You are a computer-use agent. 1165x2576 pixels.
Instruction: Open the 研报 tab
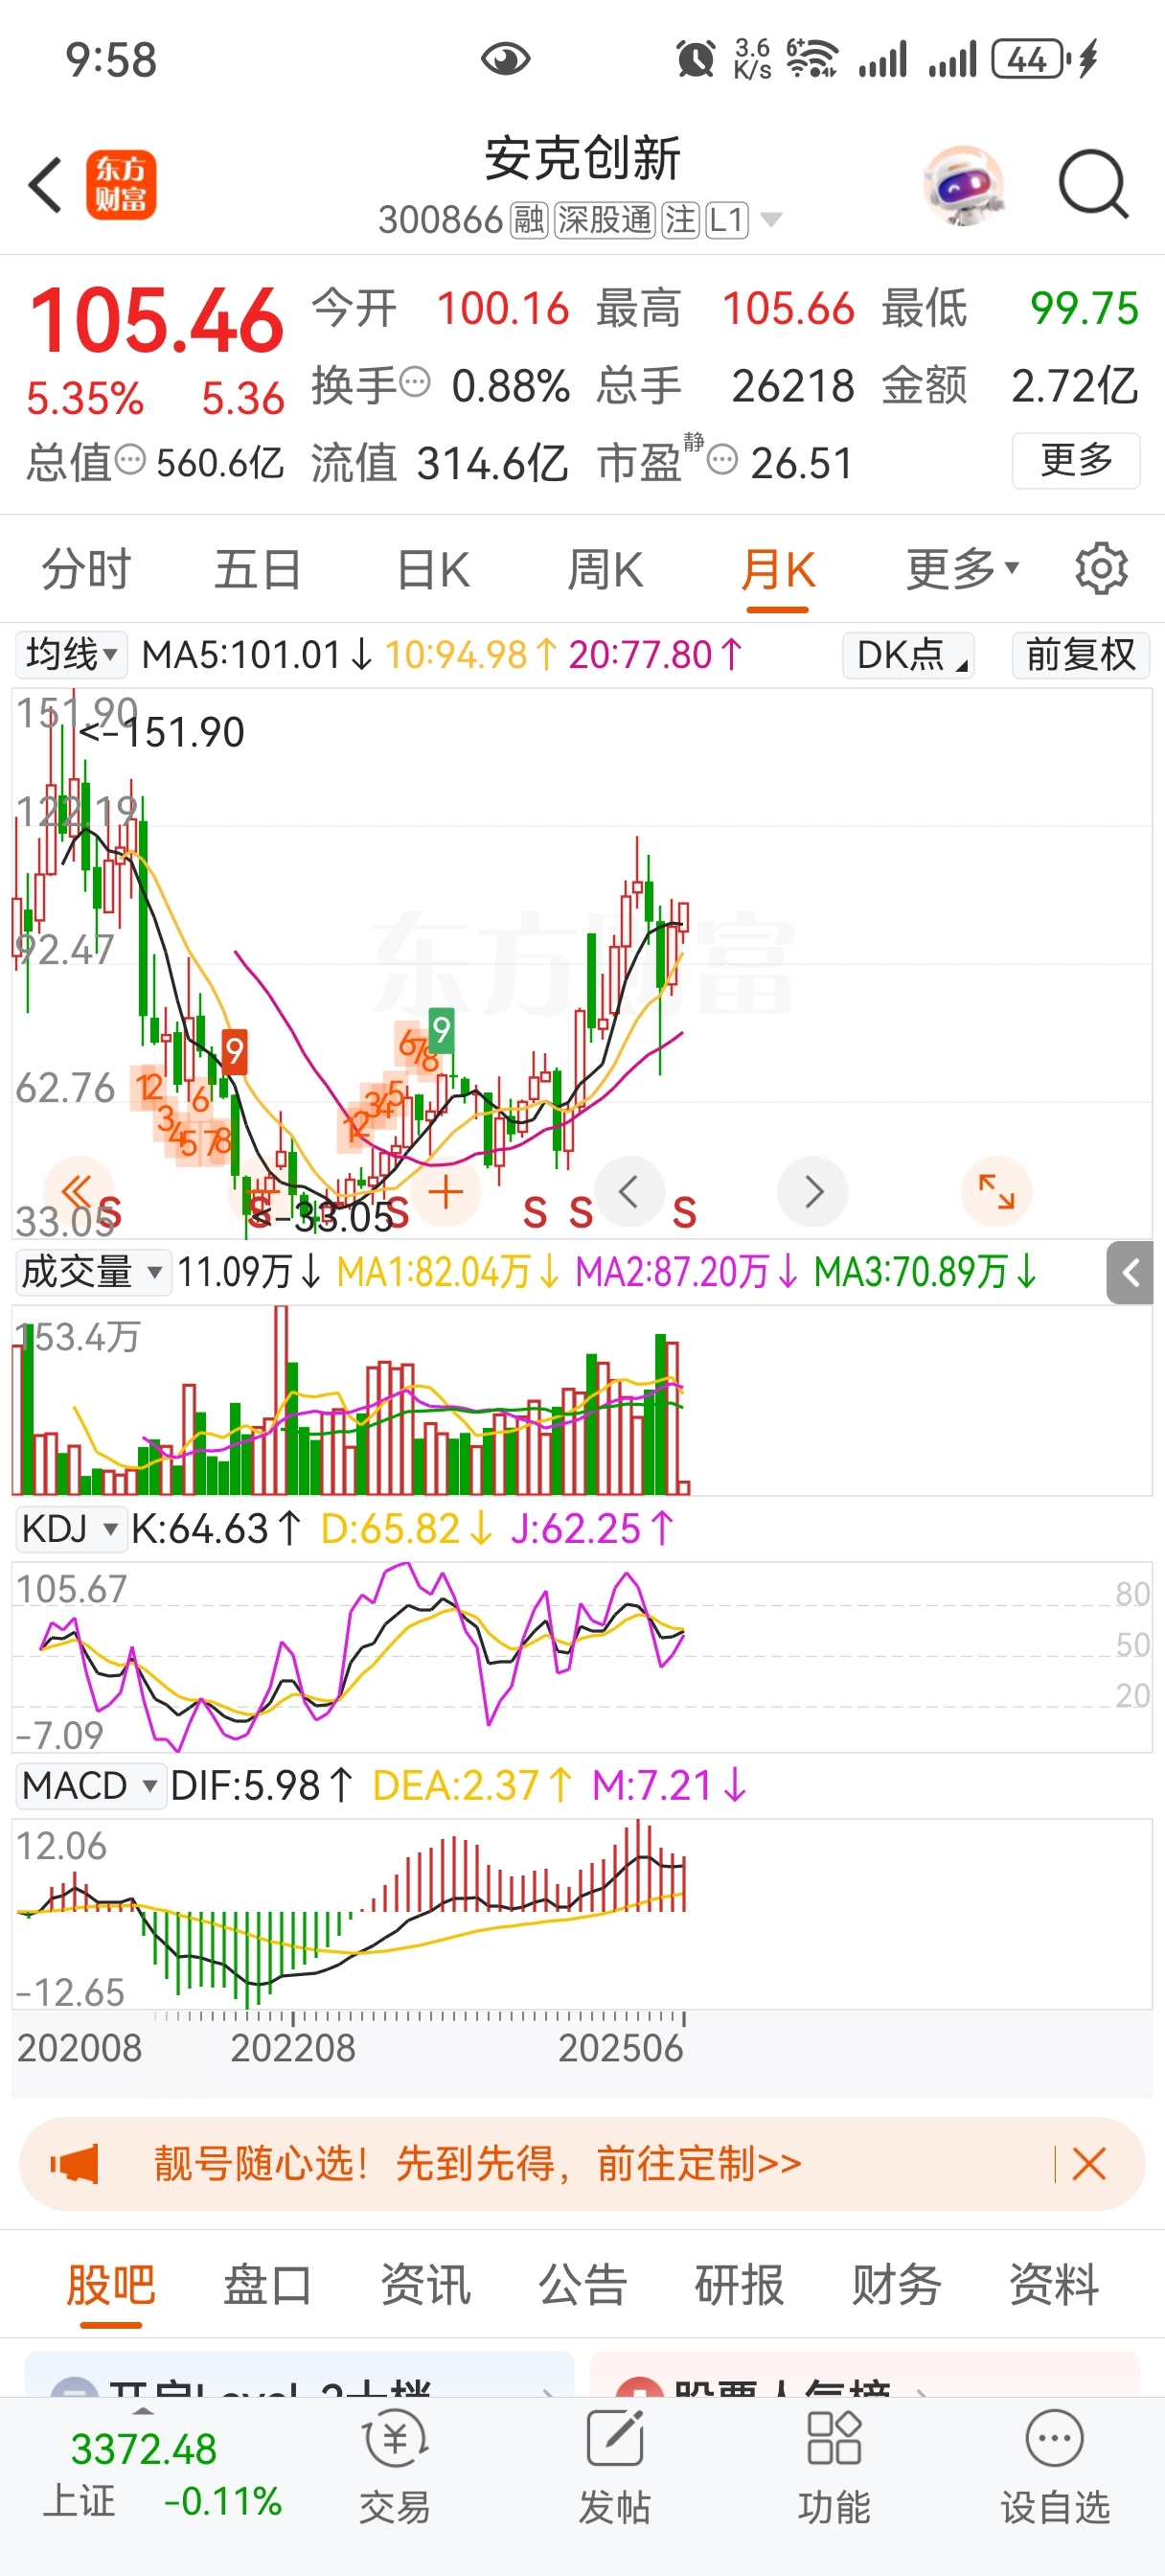[x=739, y=2284]
